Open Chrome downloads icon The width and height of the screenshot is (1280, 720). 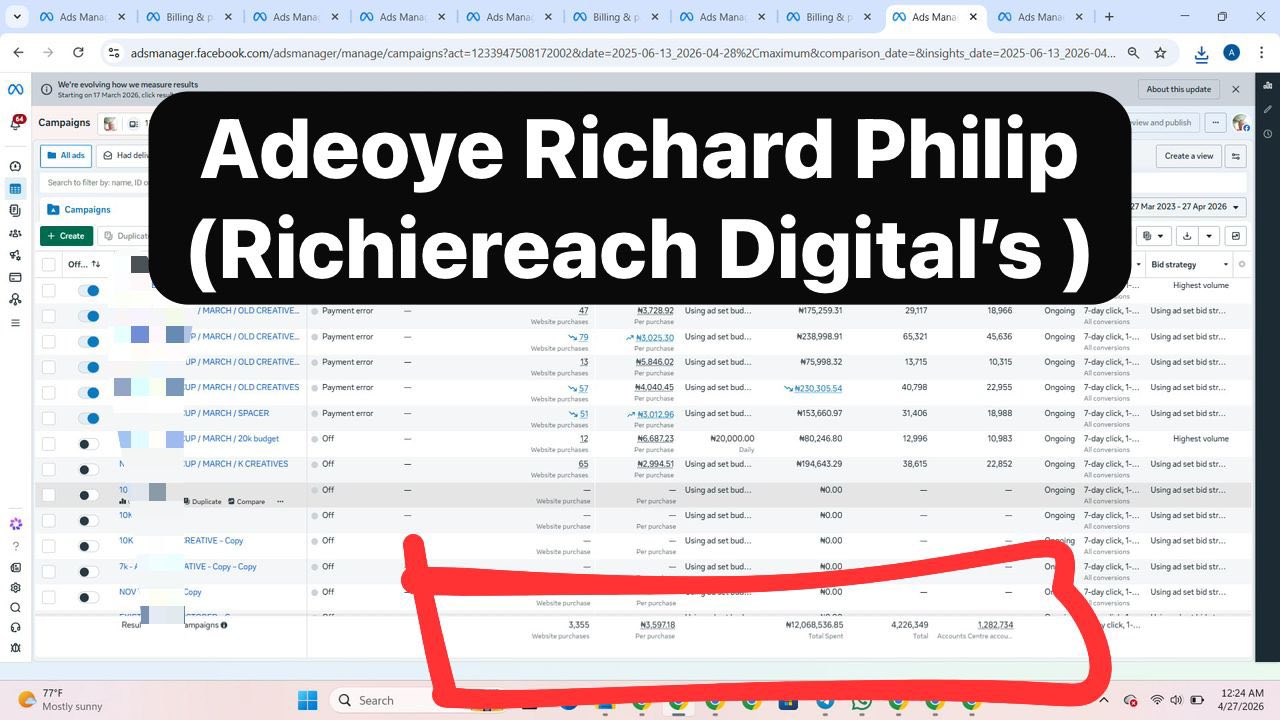click(x=1201, y=54)
